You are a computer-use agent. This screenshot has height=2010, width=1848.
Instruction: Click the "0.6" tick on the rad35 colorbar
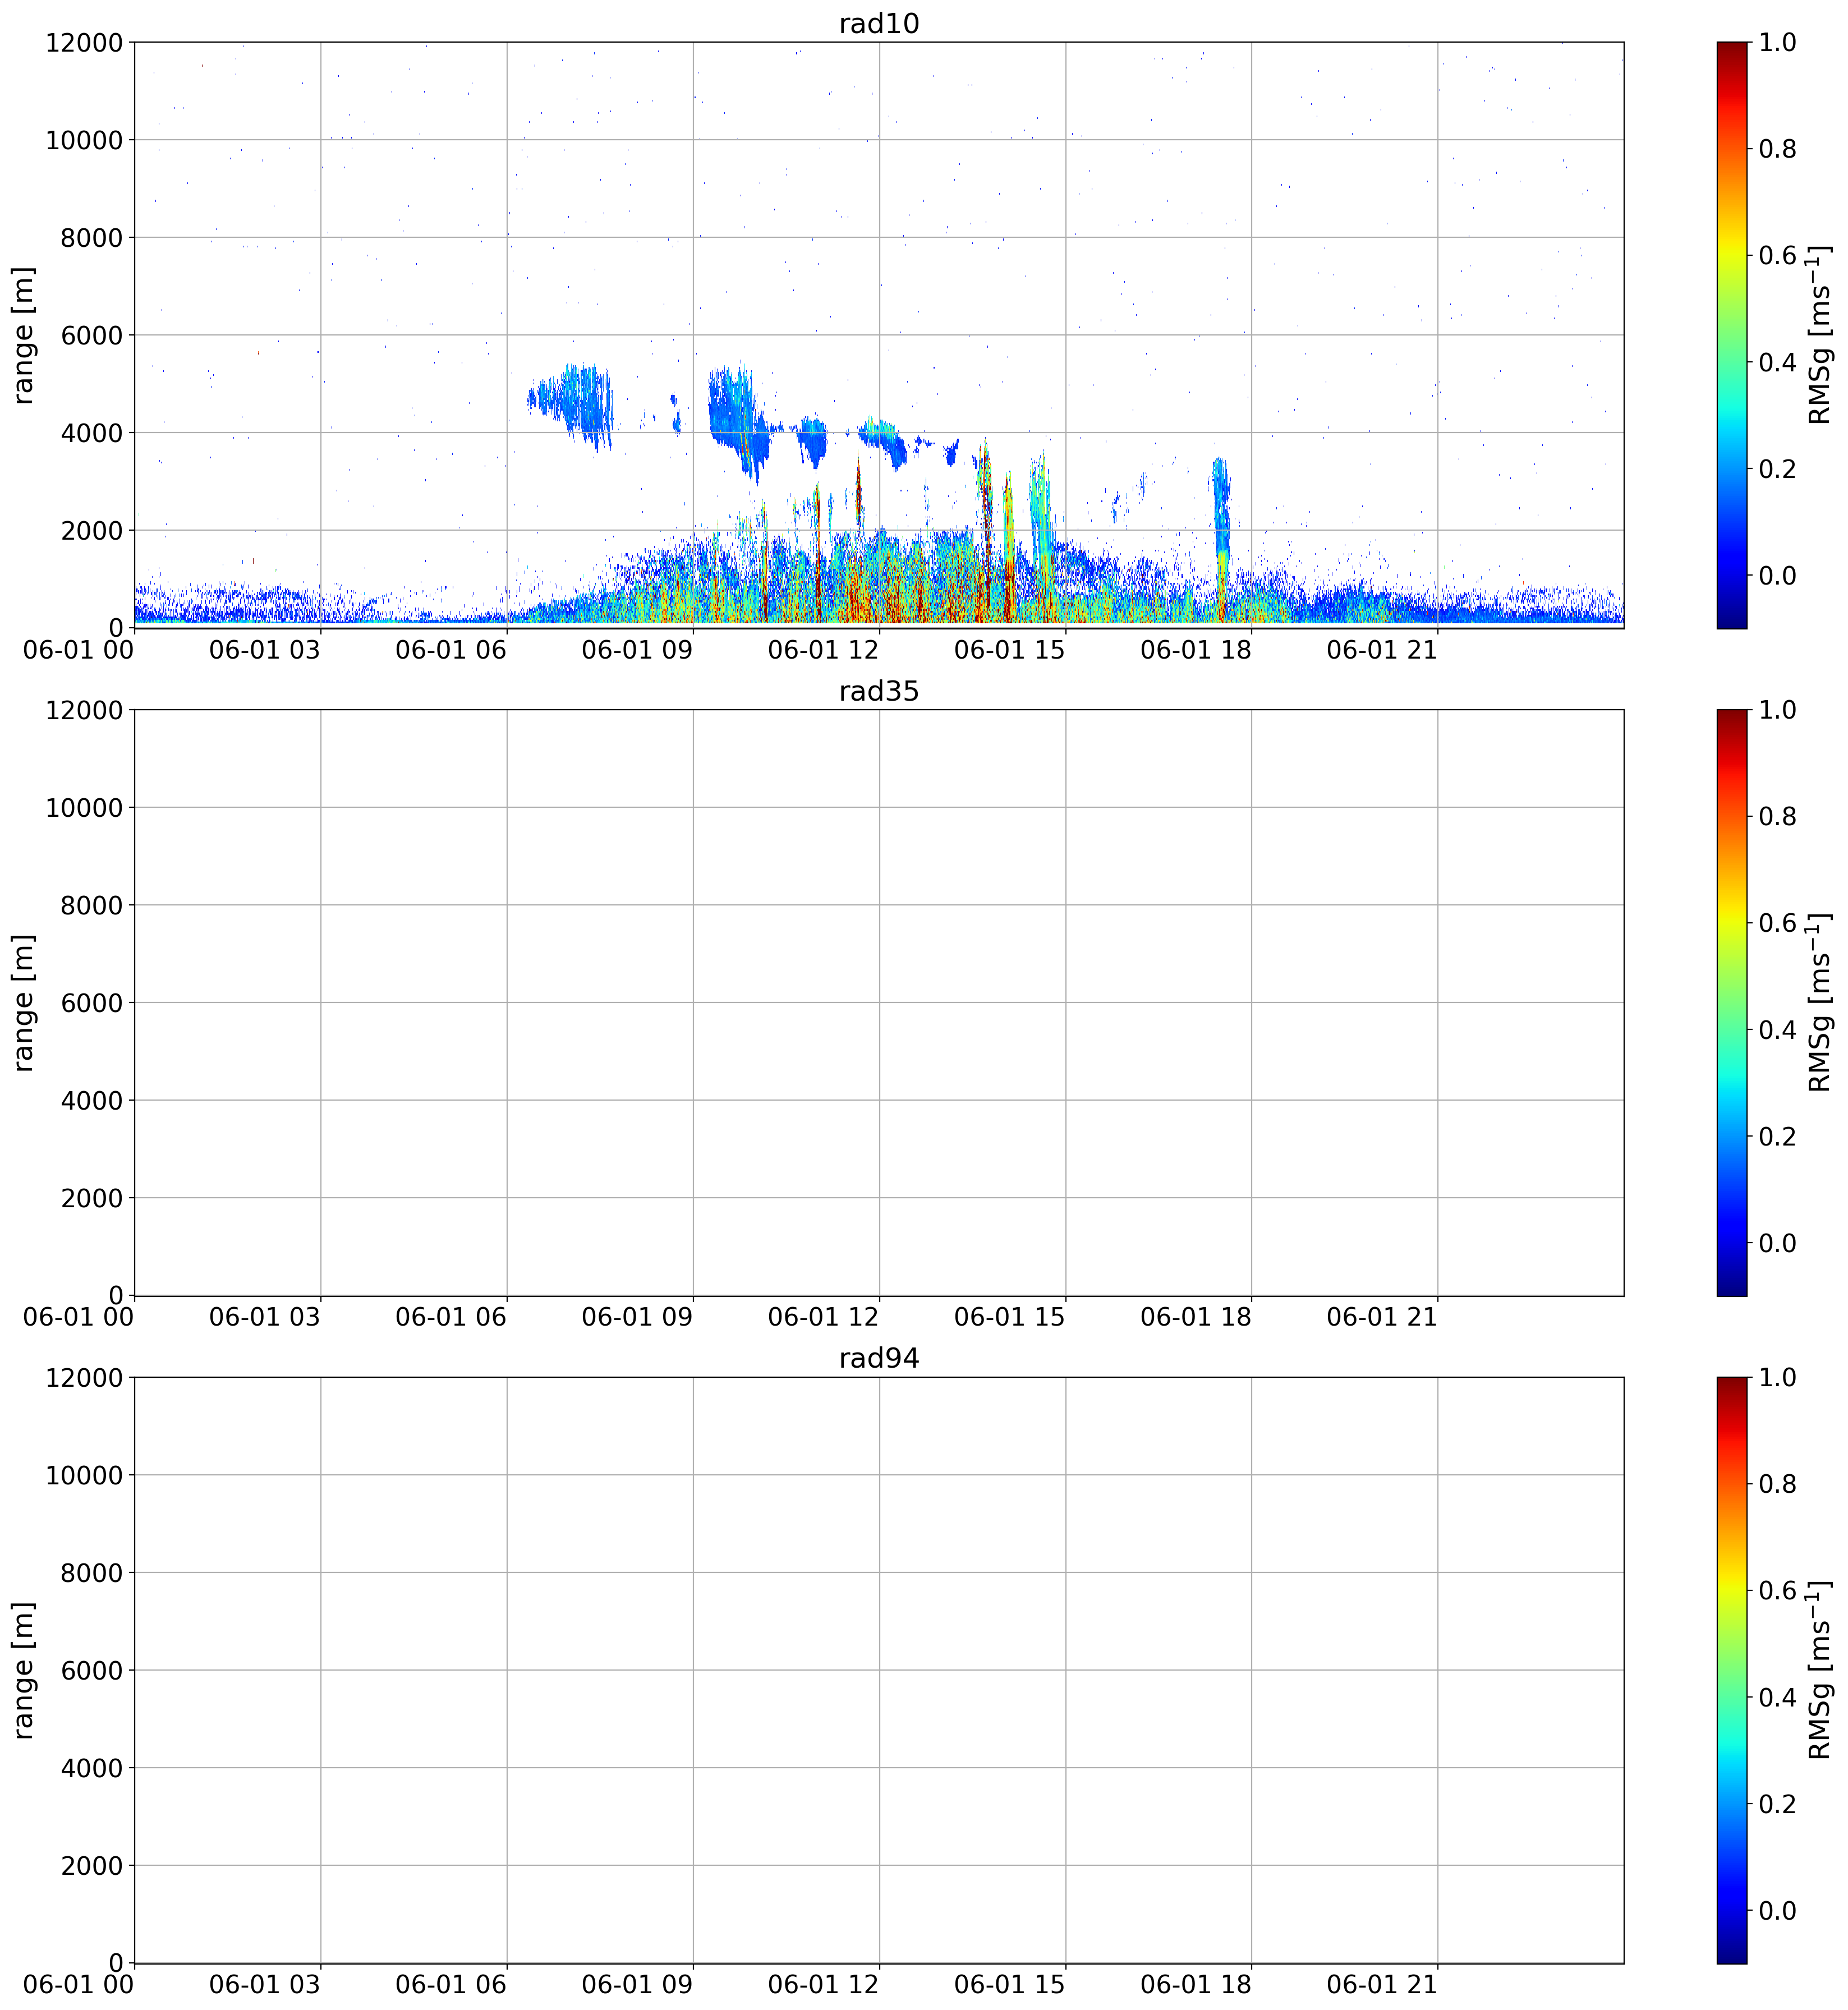[1777, 923]
